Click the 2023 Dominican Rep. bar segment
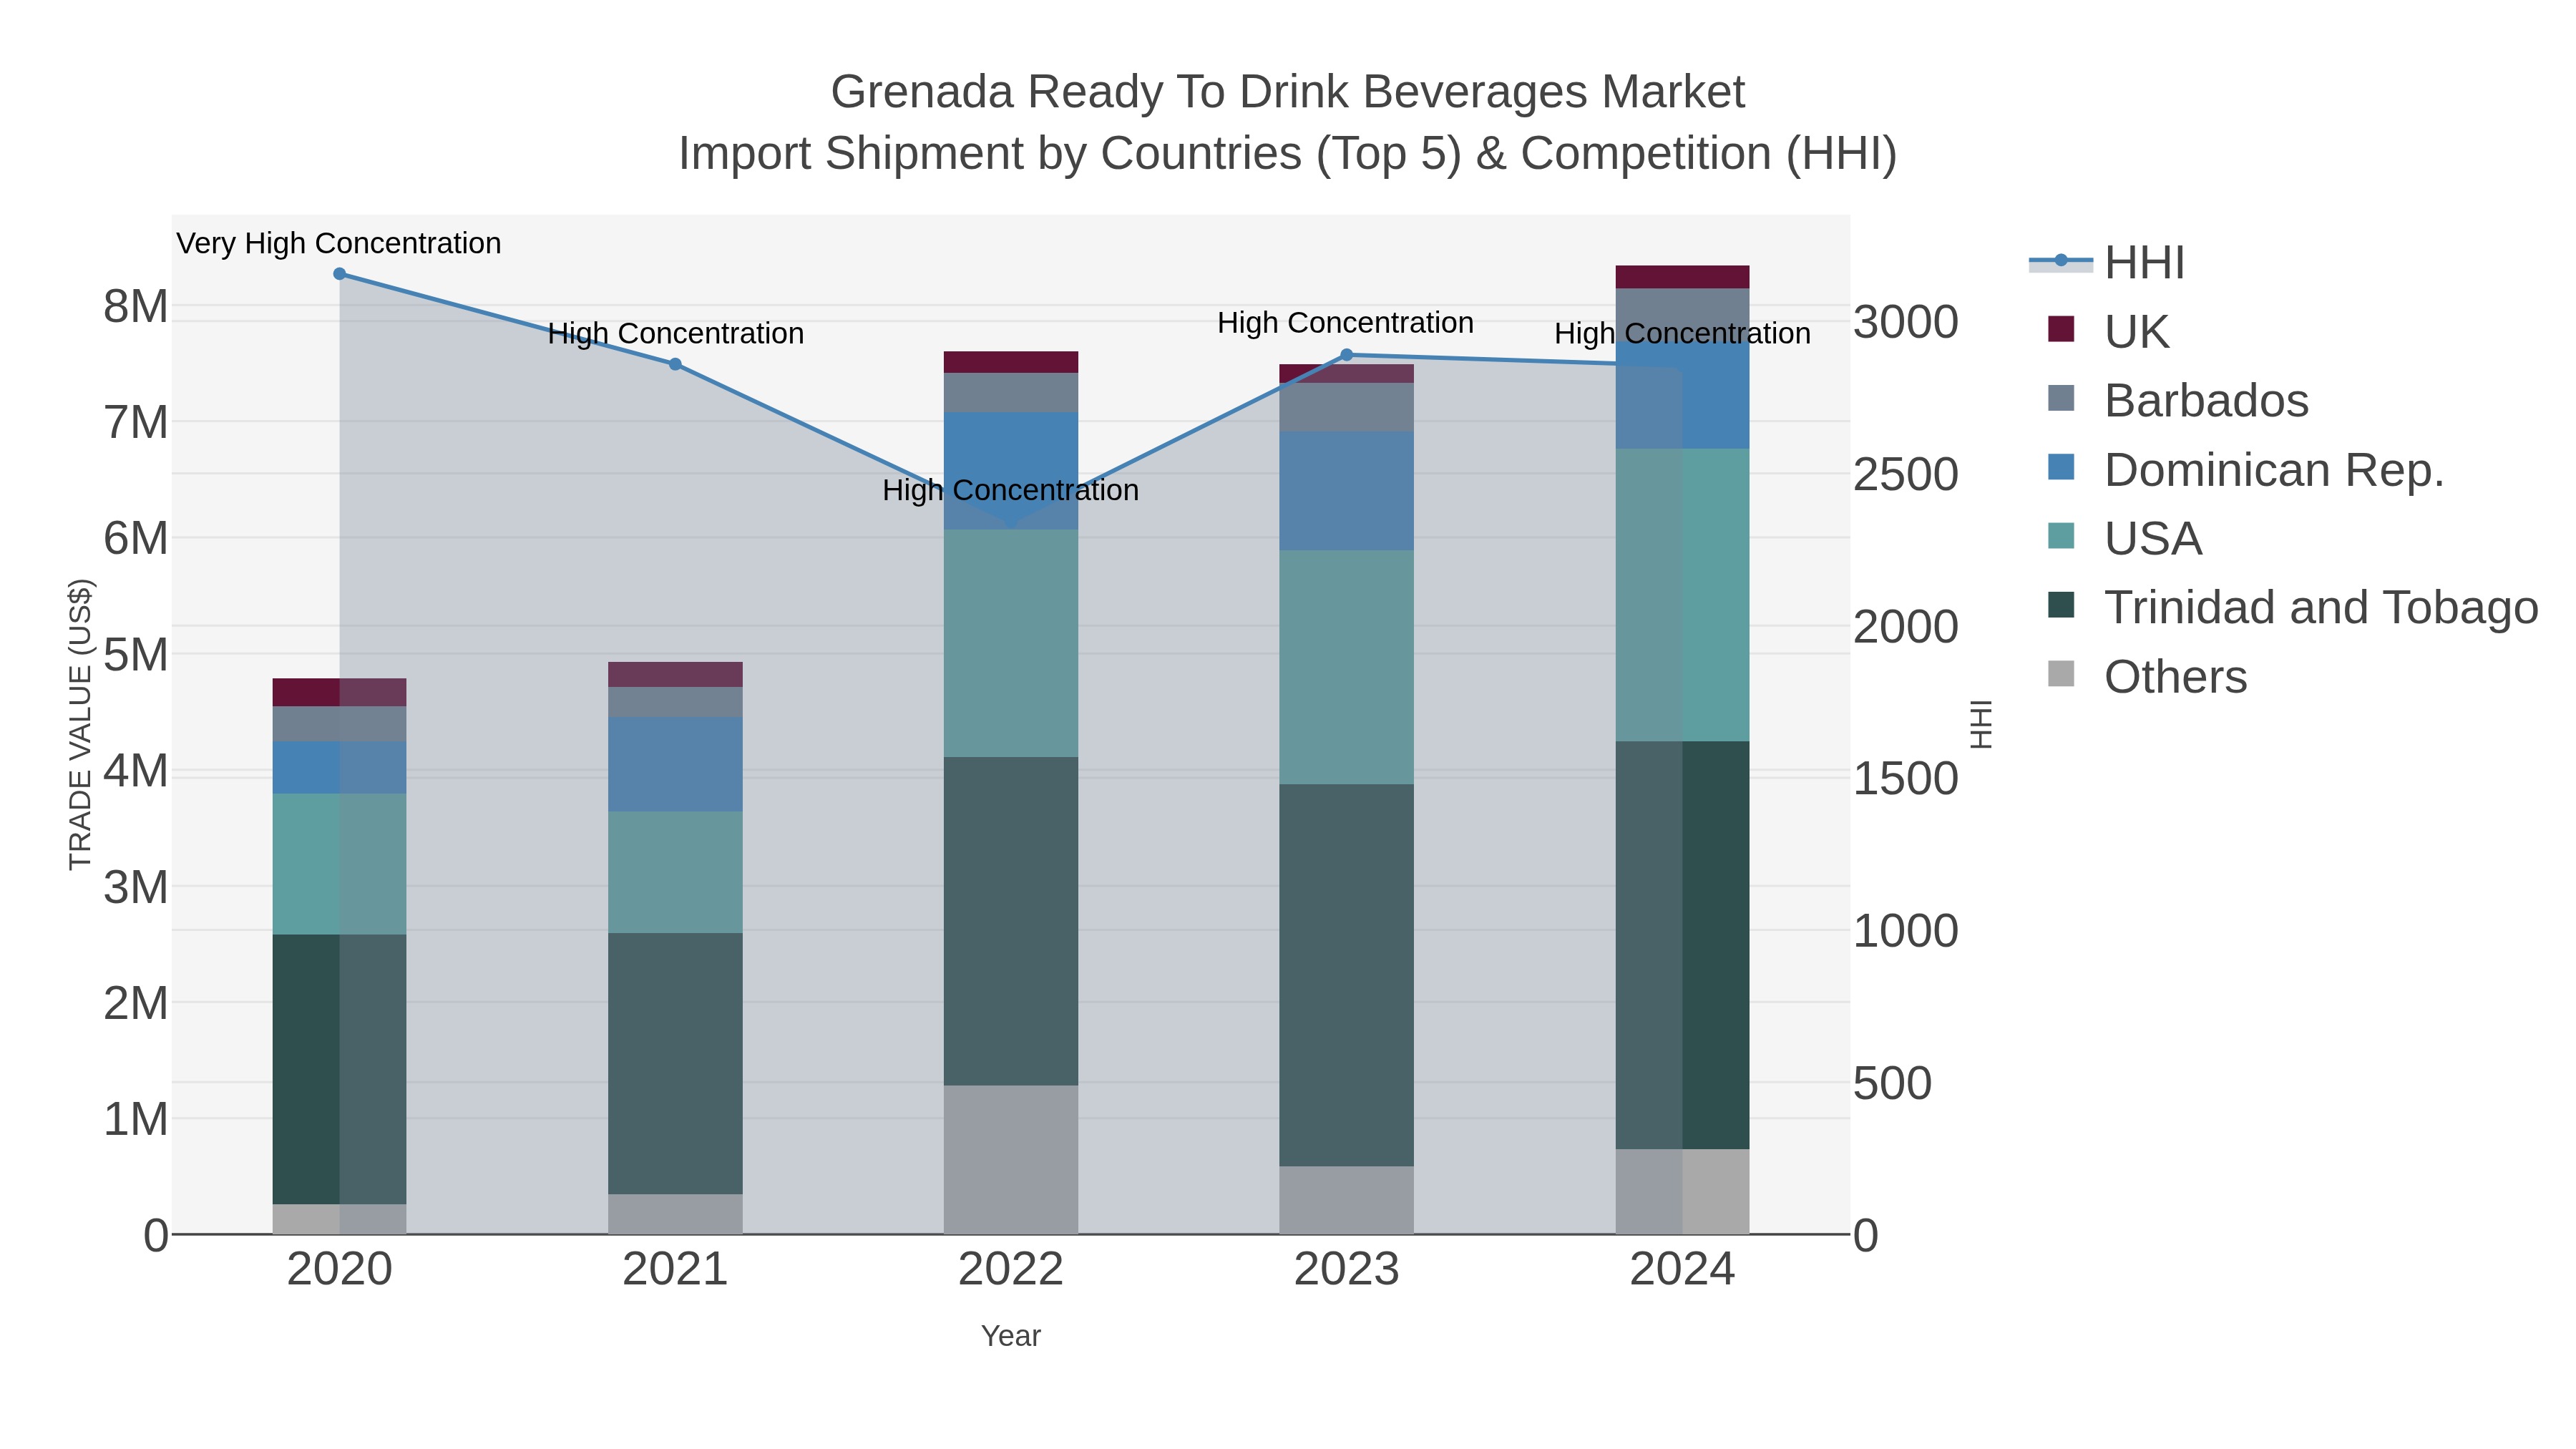This screenshot has width=2576, height=1449. 1347,491
